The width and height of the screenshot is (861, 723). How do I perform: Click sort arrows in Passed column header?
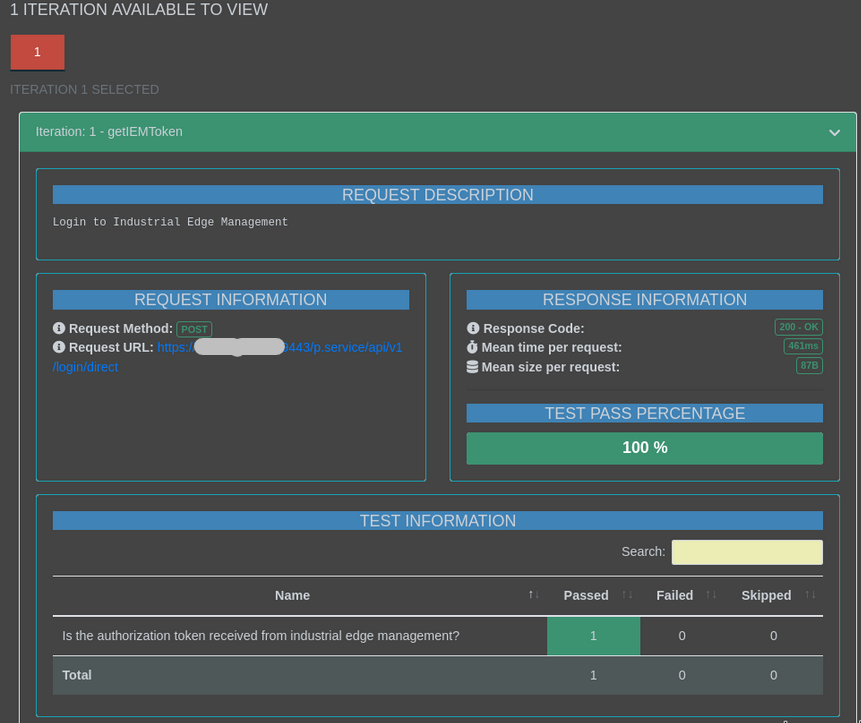tap(627, 595)
